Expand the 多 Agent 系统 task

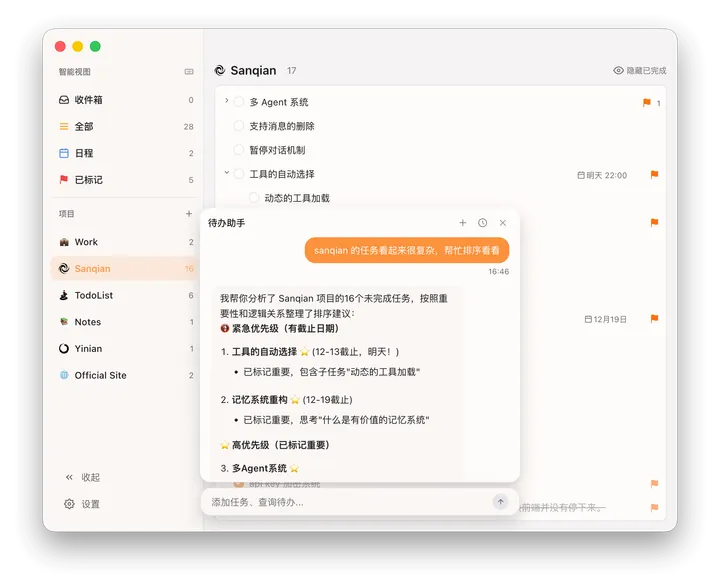(226, 101)
